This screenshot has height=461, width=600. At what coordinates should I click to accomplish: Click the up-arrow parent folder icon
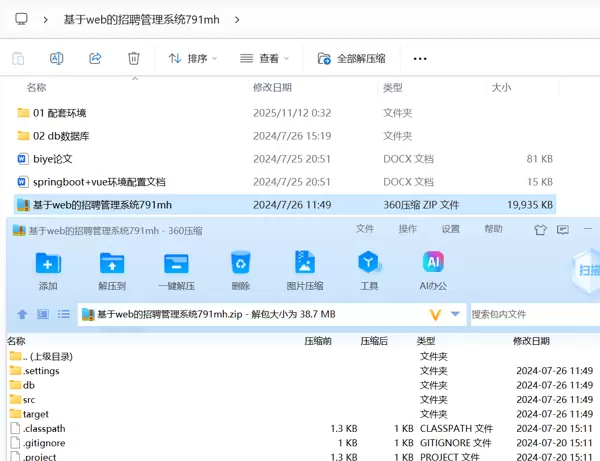tap(22, 314)
